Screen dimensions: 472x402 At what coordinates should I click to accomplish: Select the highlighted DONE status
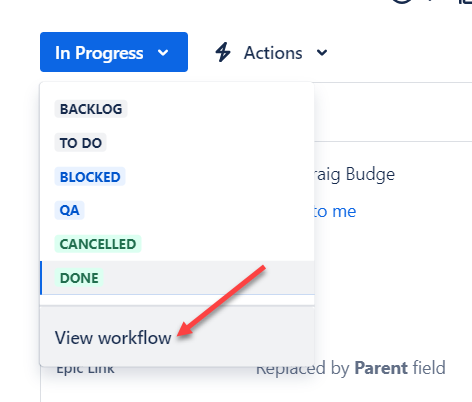tap(79, 278)
